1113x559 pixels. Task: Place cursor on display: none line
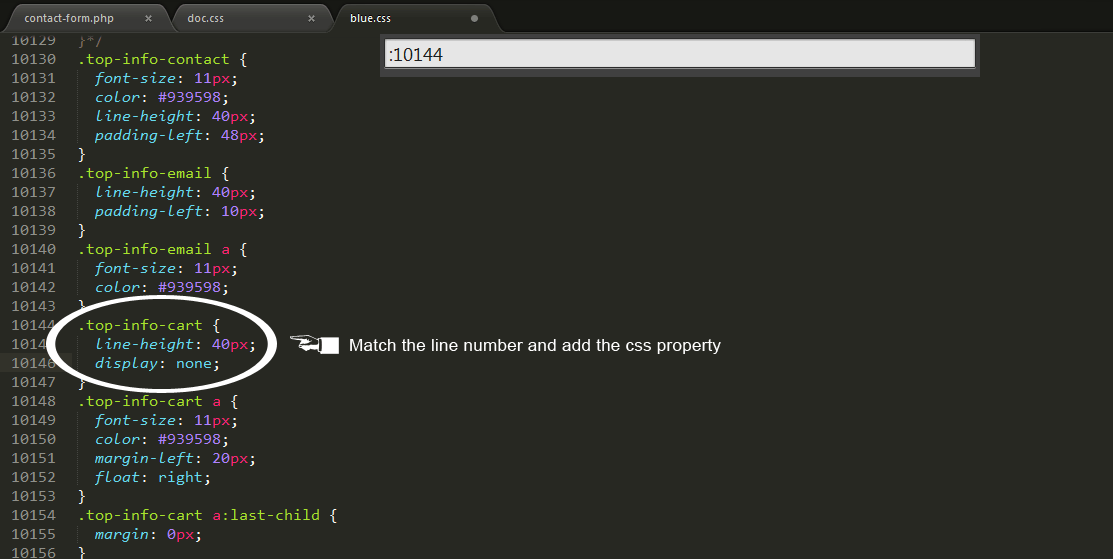point(156,363)
